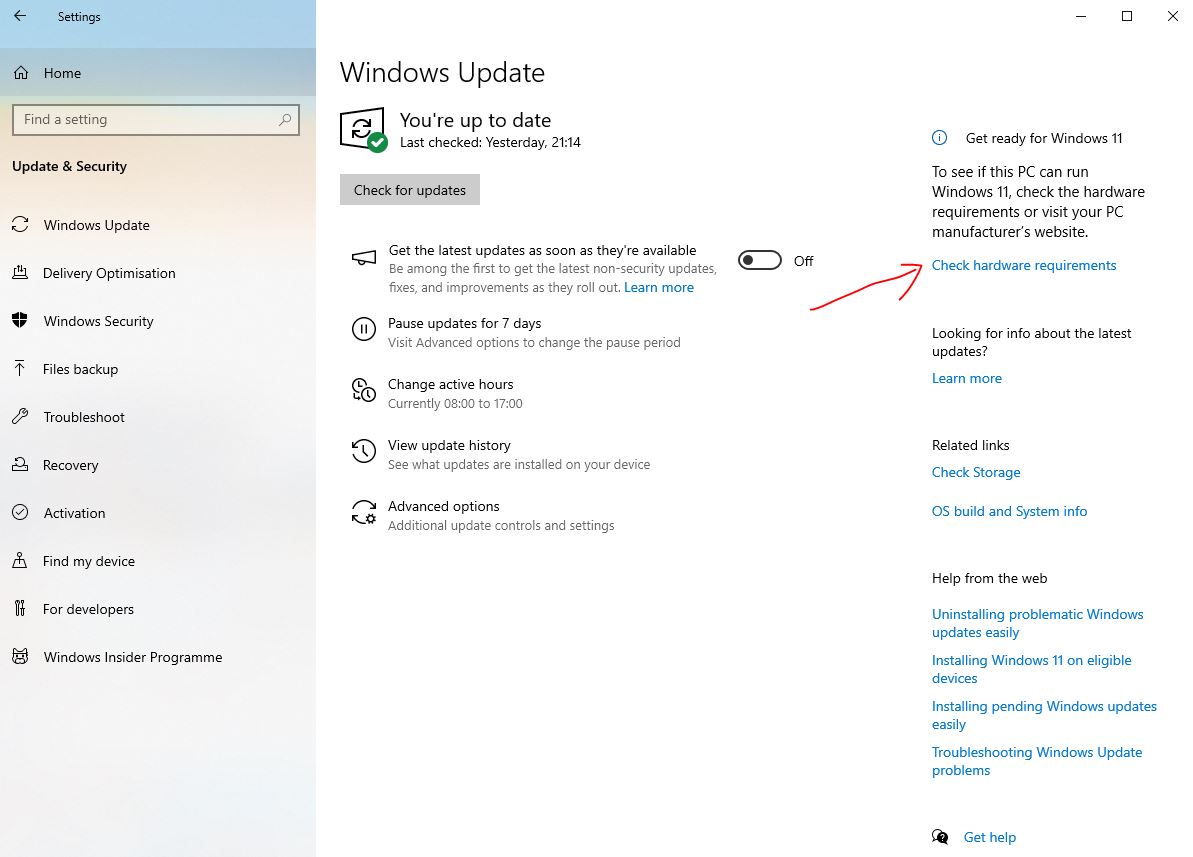This screenshot has width=1193, height=857.
Task: Click Get help link
Action: point(989,837)
